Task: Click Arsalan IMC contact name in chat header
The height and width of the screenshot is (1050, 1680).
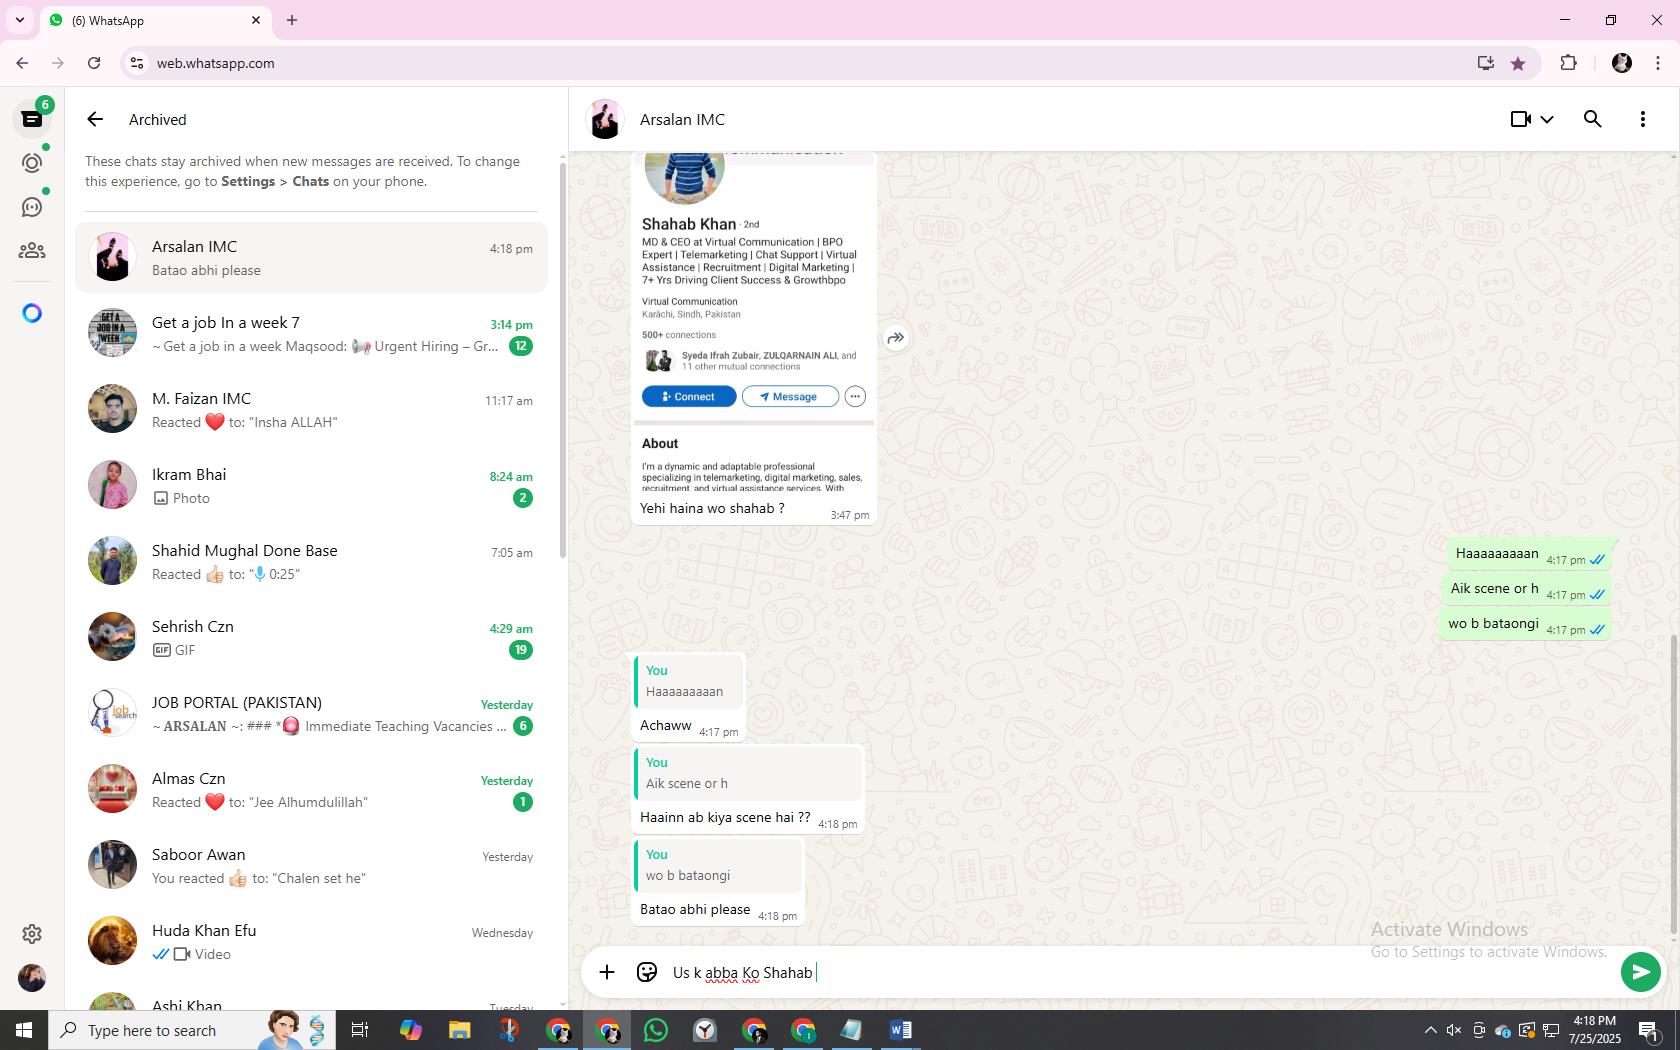Action: point(682,119)
